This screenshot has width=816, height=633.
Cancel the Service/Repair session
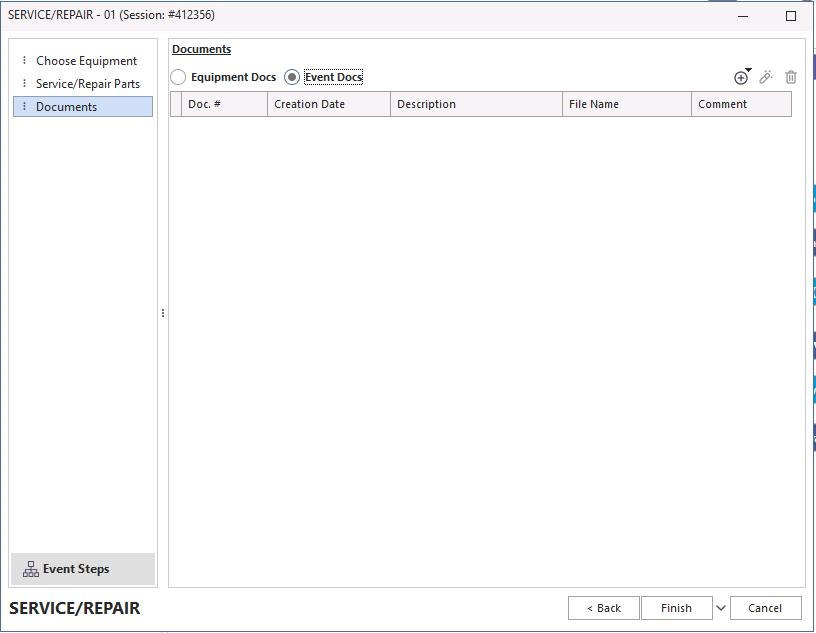point(765,608)
